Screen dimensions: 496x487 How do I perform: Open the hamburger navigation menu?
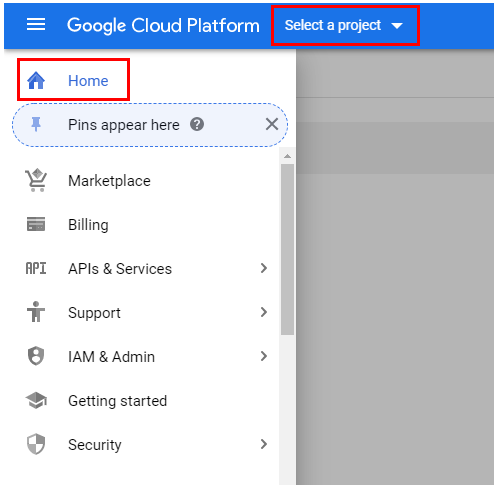(x=36, y=24)
